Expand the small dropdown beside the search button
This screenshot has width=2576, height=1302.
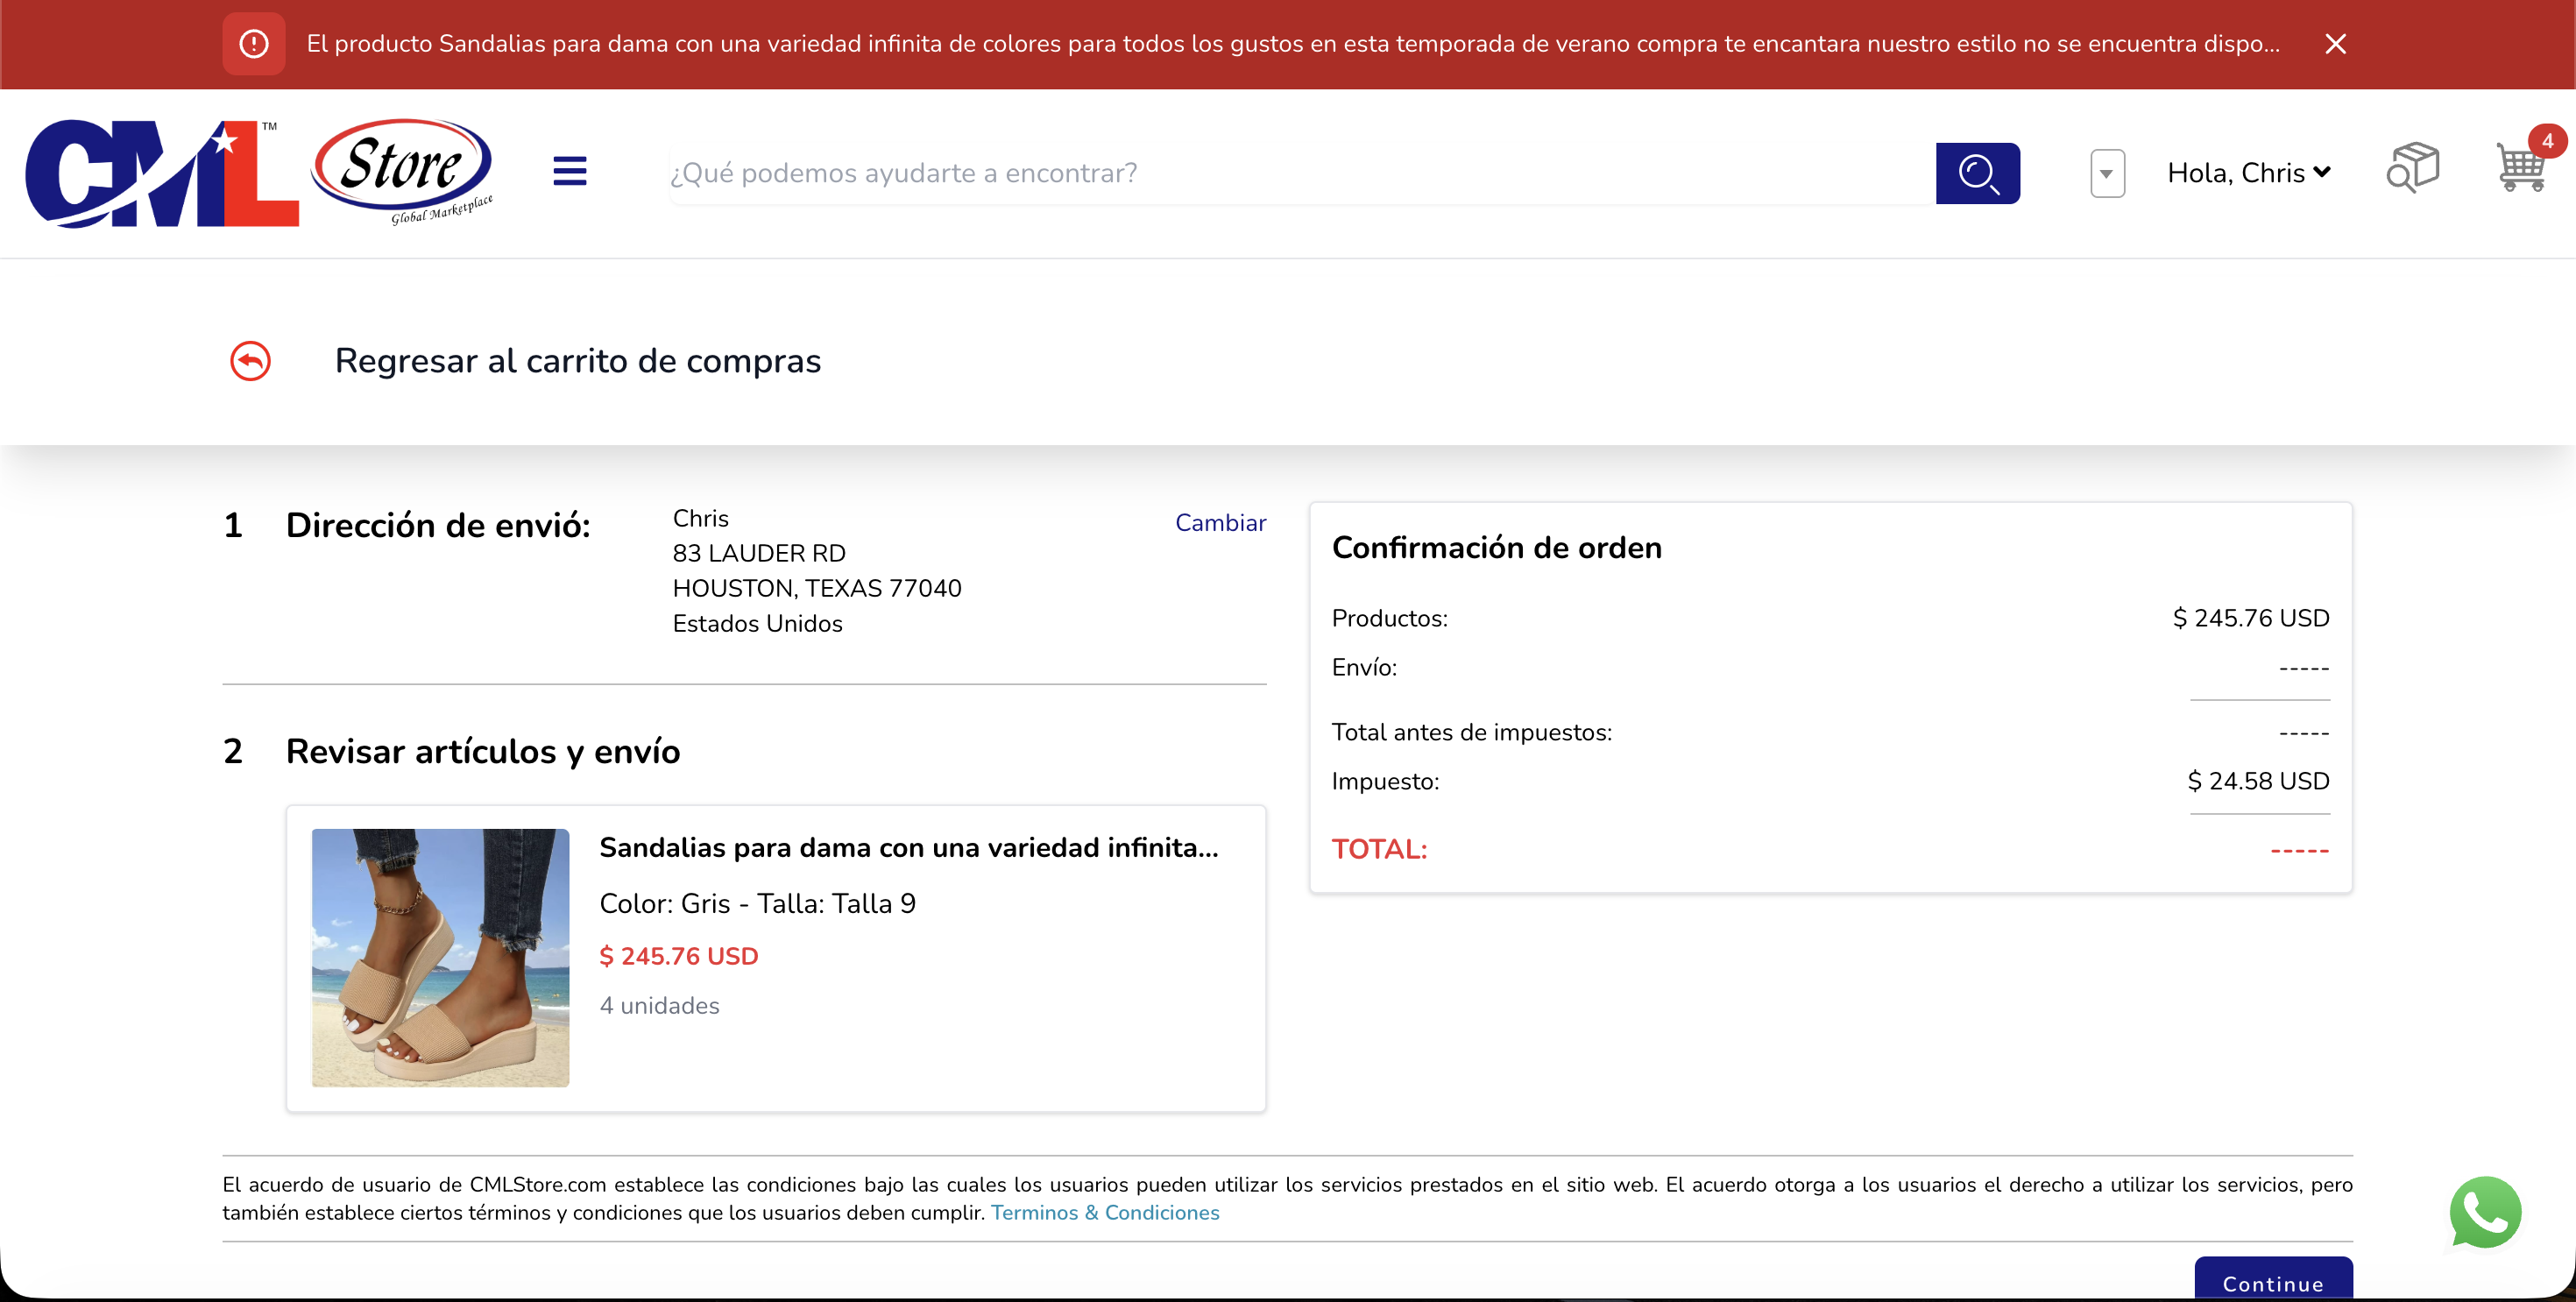(x=2107, y=174)
